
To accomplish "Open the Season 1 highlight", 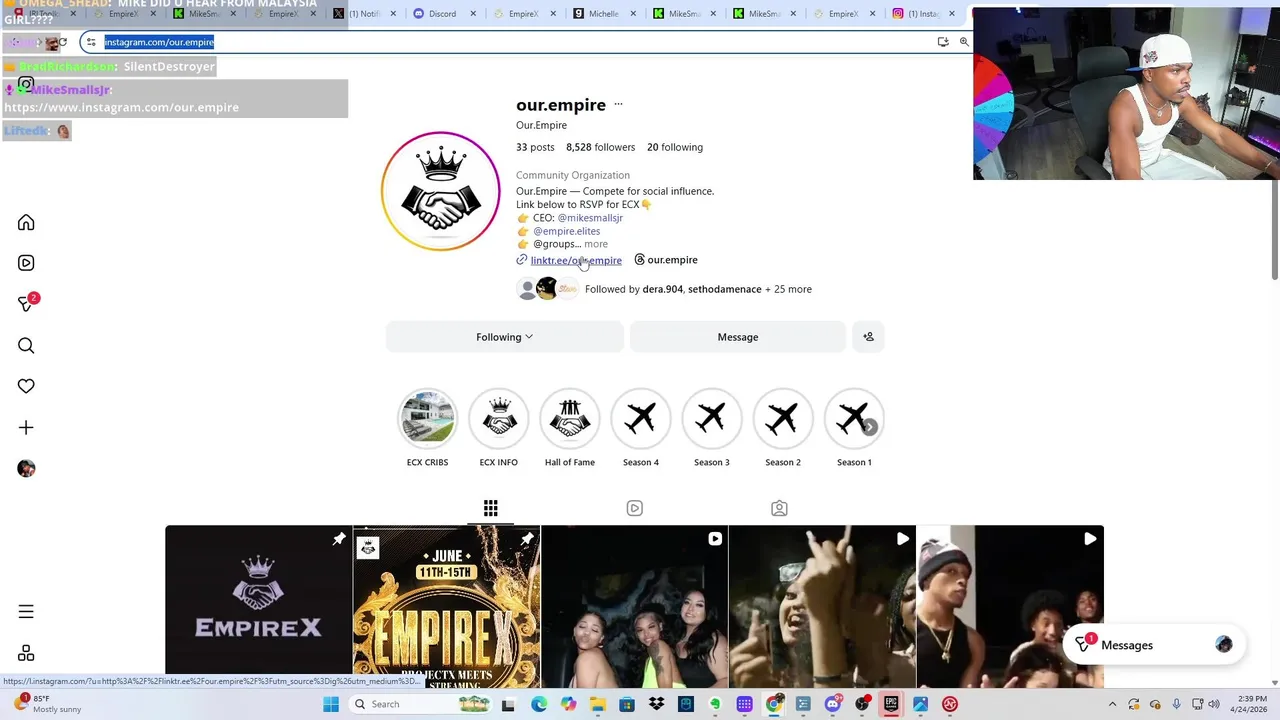I will (854, 428).
